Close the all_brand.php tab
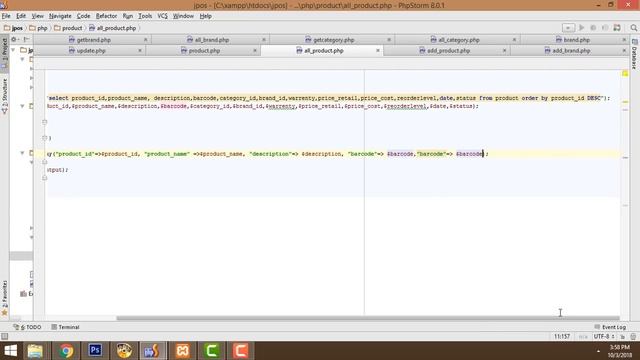640x360 pixels. (264, 40)
